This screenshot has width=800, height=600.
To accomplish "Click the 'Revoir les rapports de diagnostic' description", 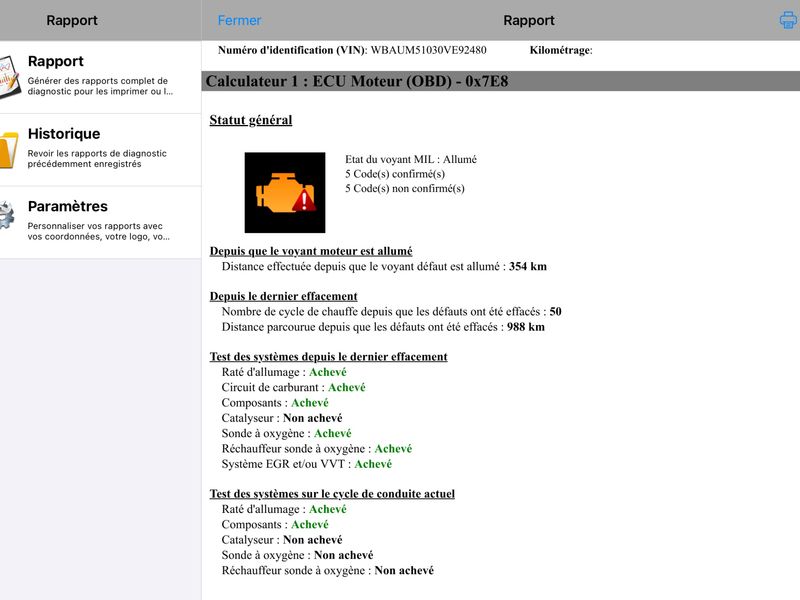I will click(97, 159).
